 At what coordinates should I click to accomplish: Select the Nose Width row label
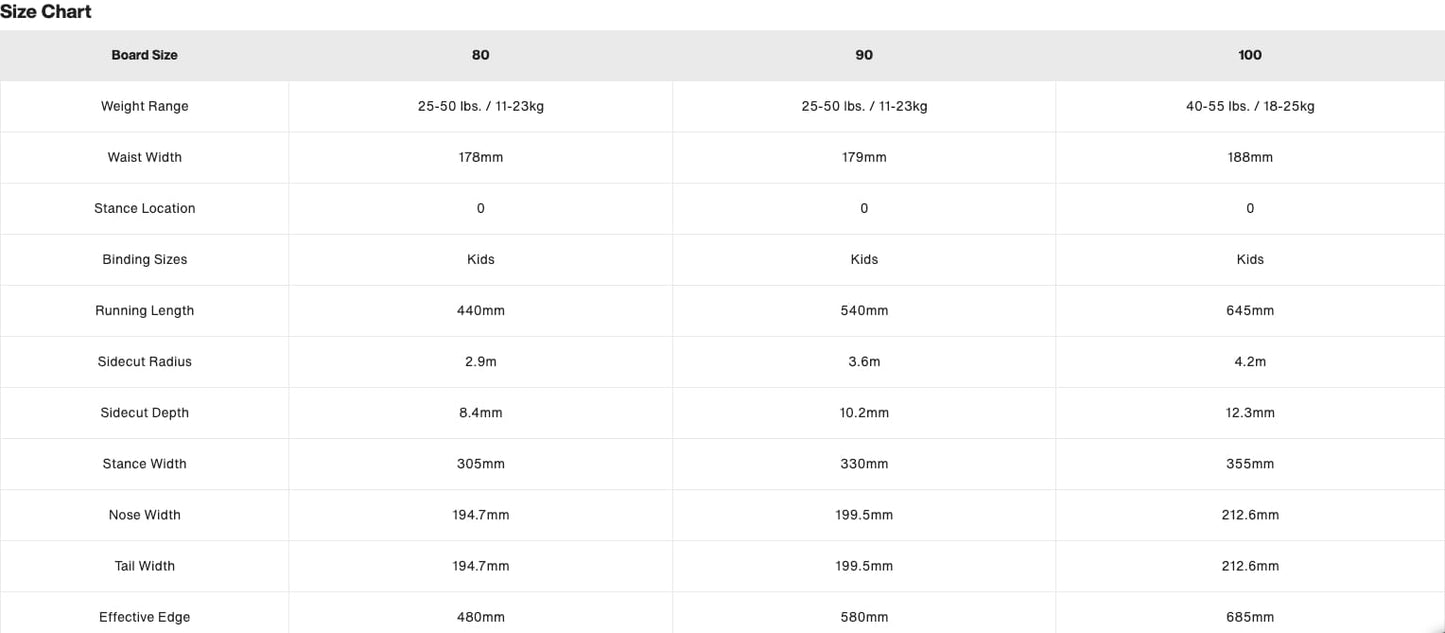144,514
